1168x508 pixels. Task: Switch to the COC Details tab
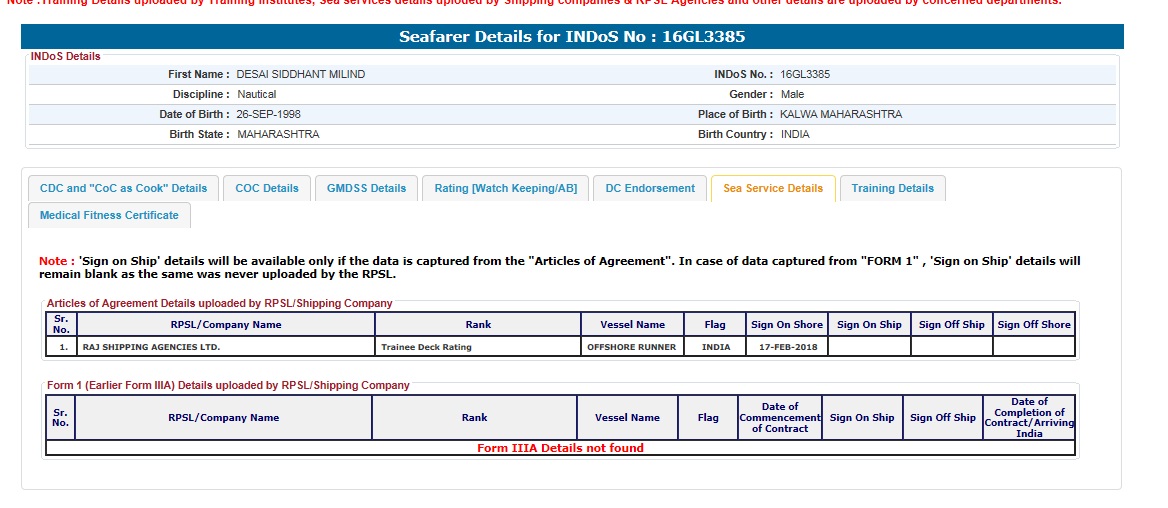(x=267, y=188)
